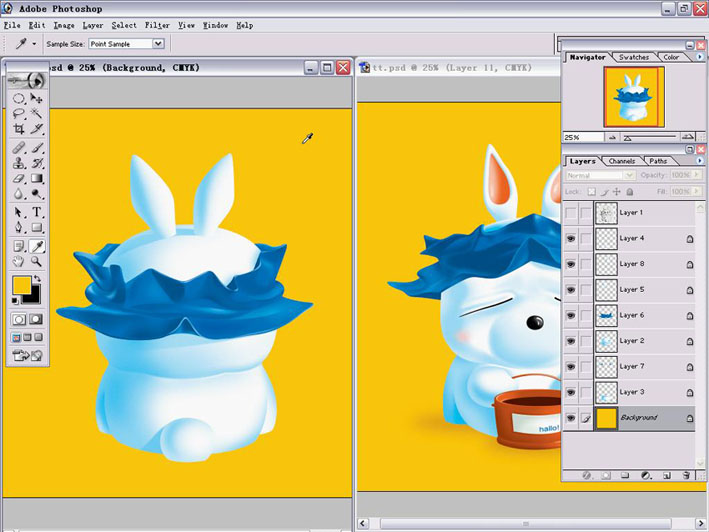Click Jump to ImageReady button

[x=27, y=356]
